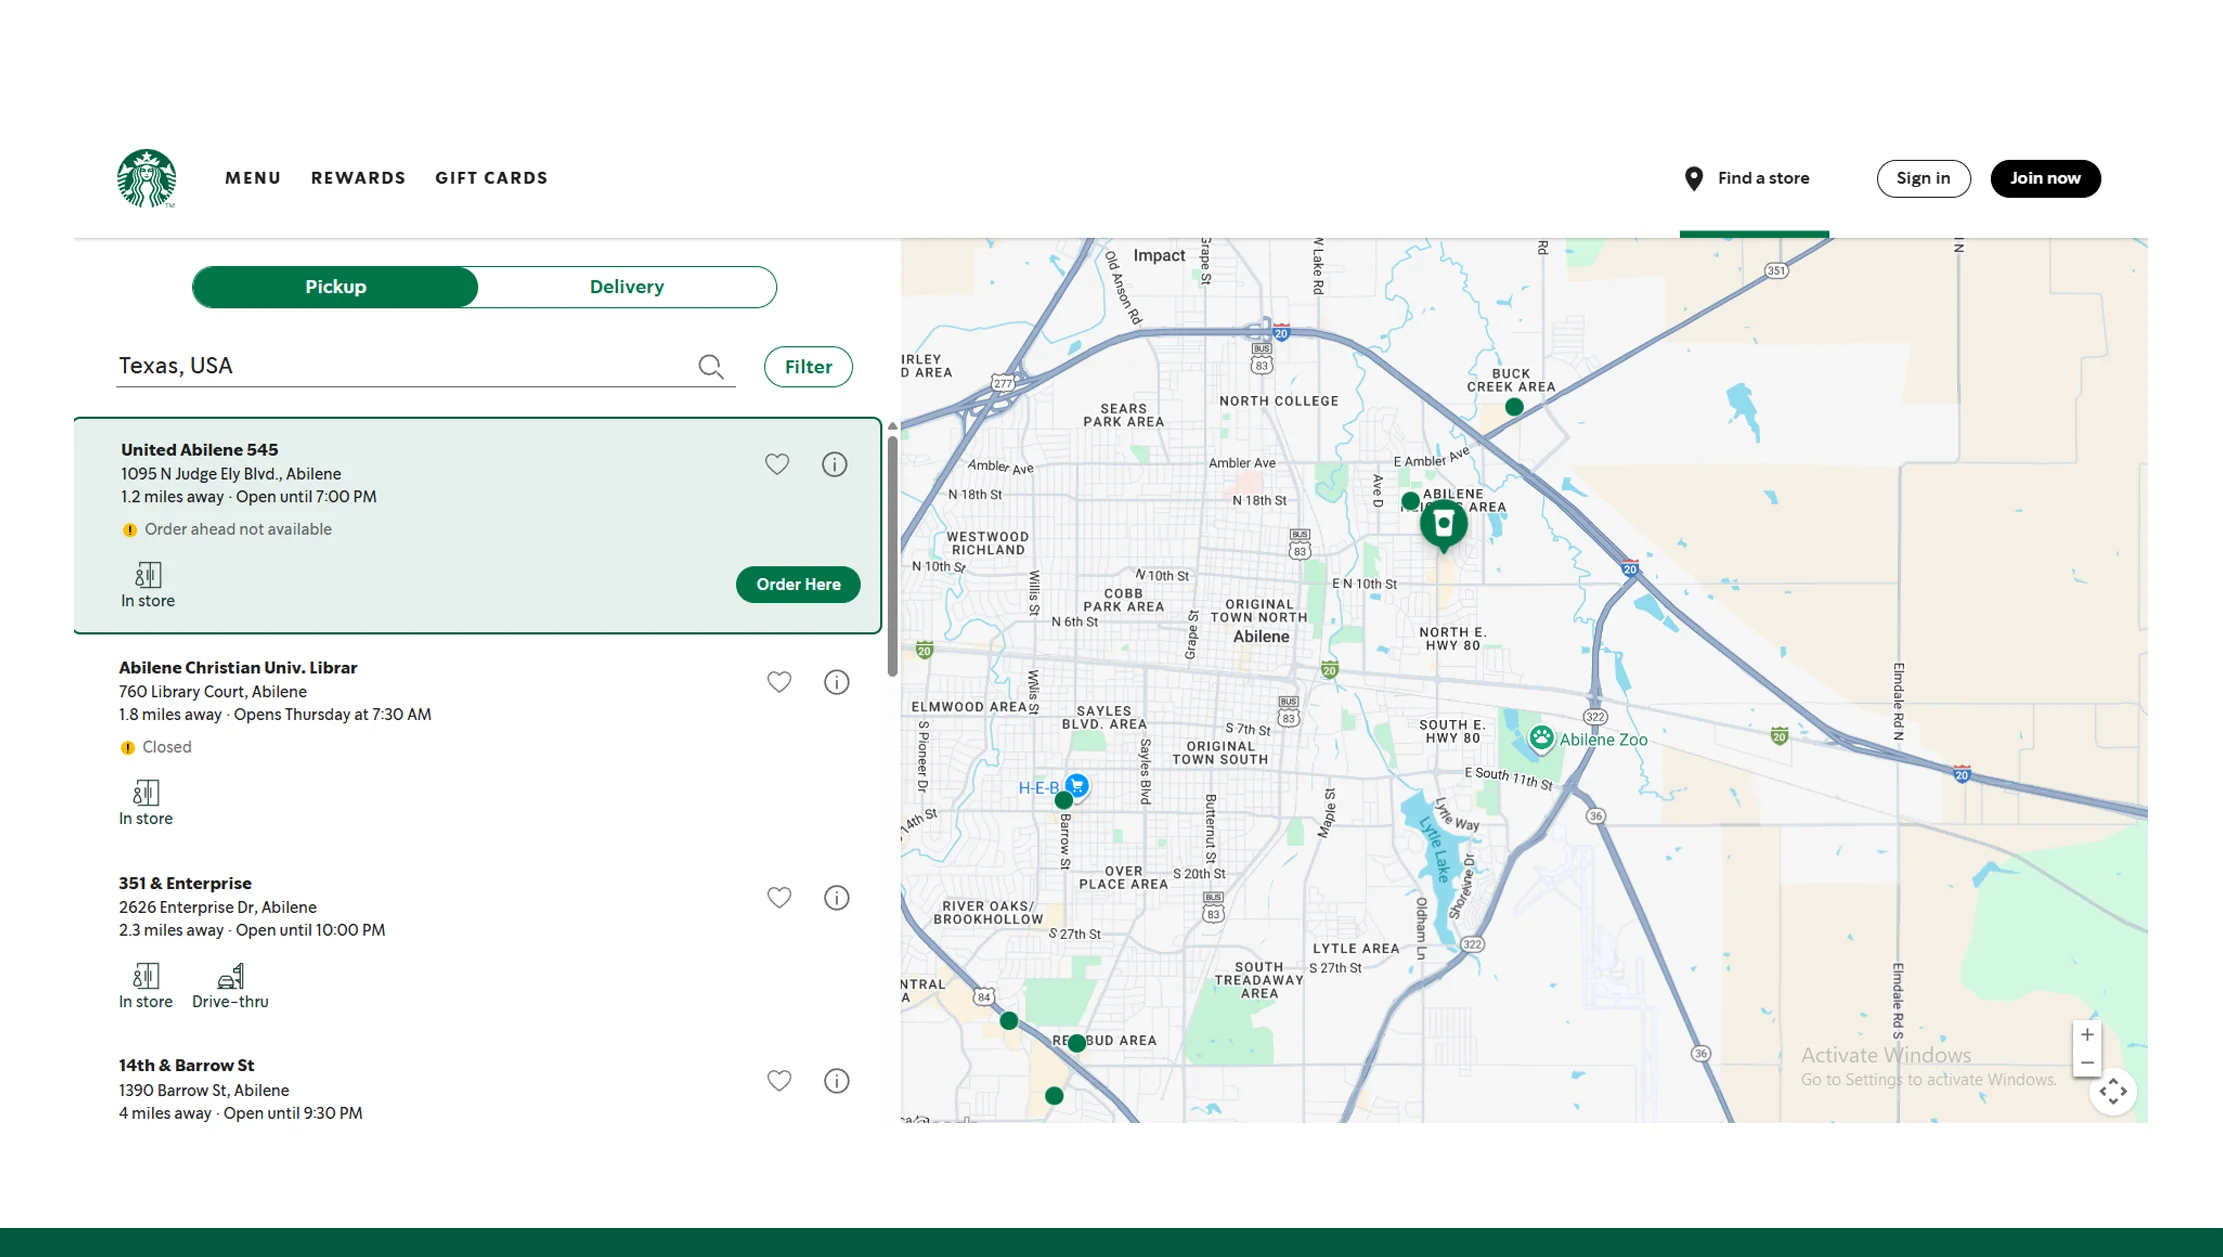The width and height of the screenshot is (2223, 1257).
Task: Click Order Here for United Abilene 545
Action: point(797,584)
